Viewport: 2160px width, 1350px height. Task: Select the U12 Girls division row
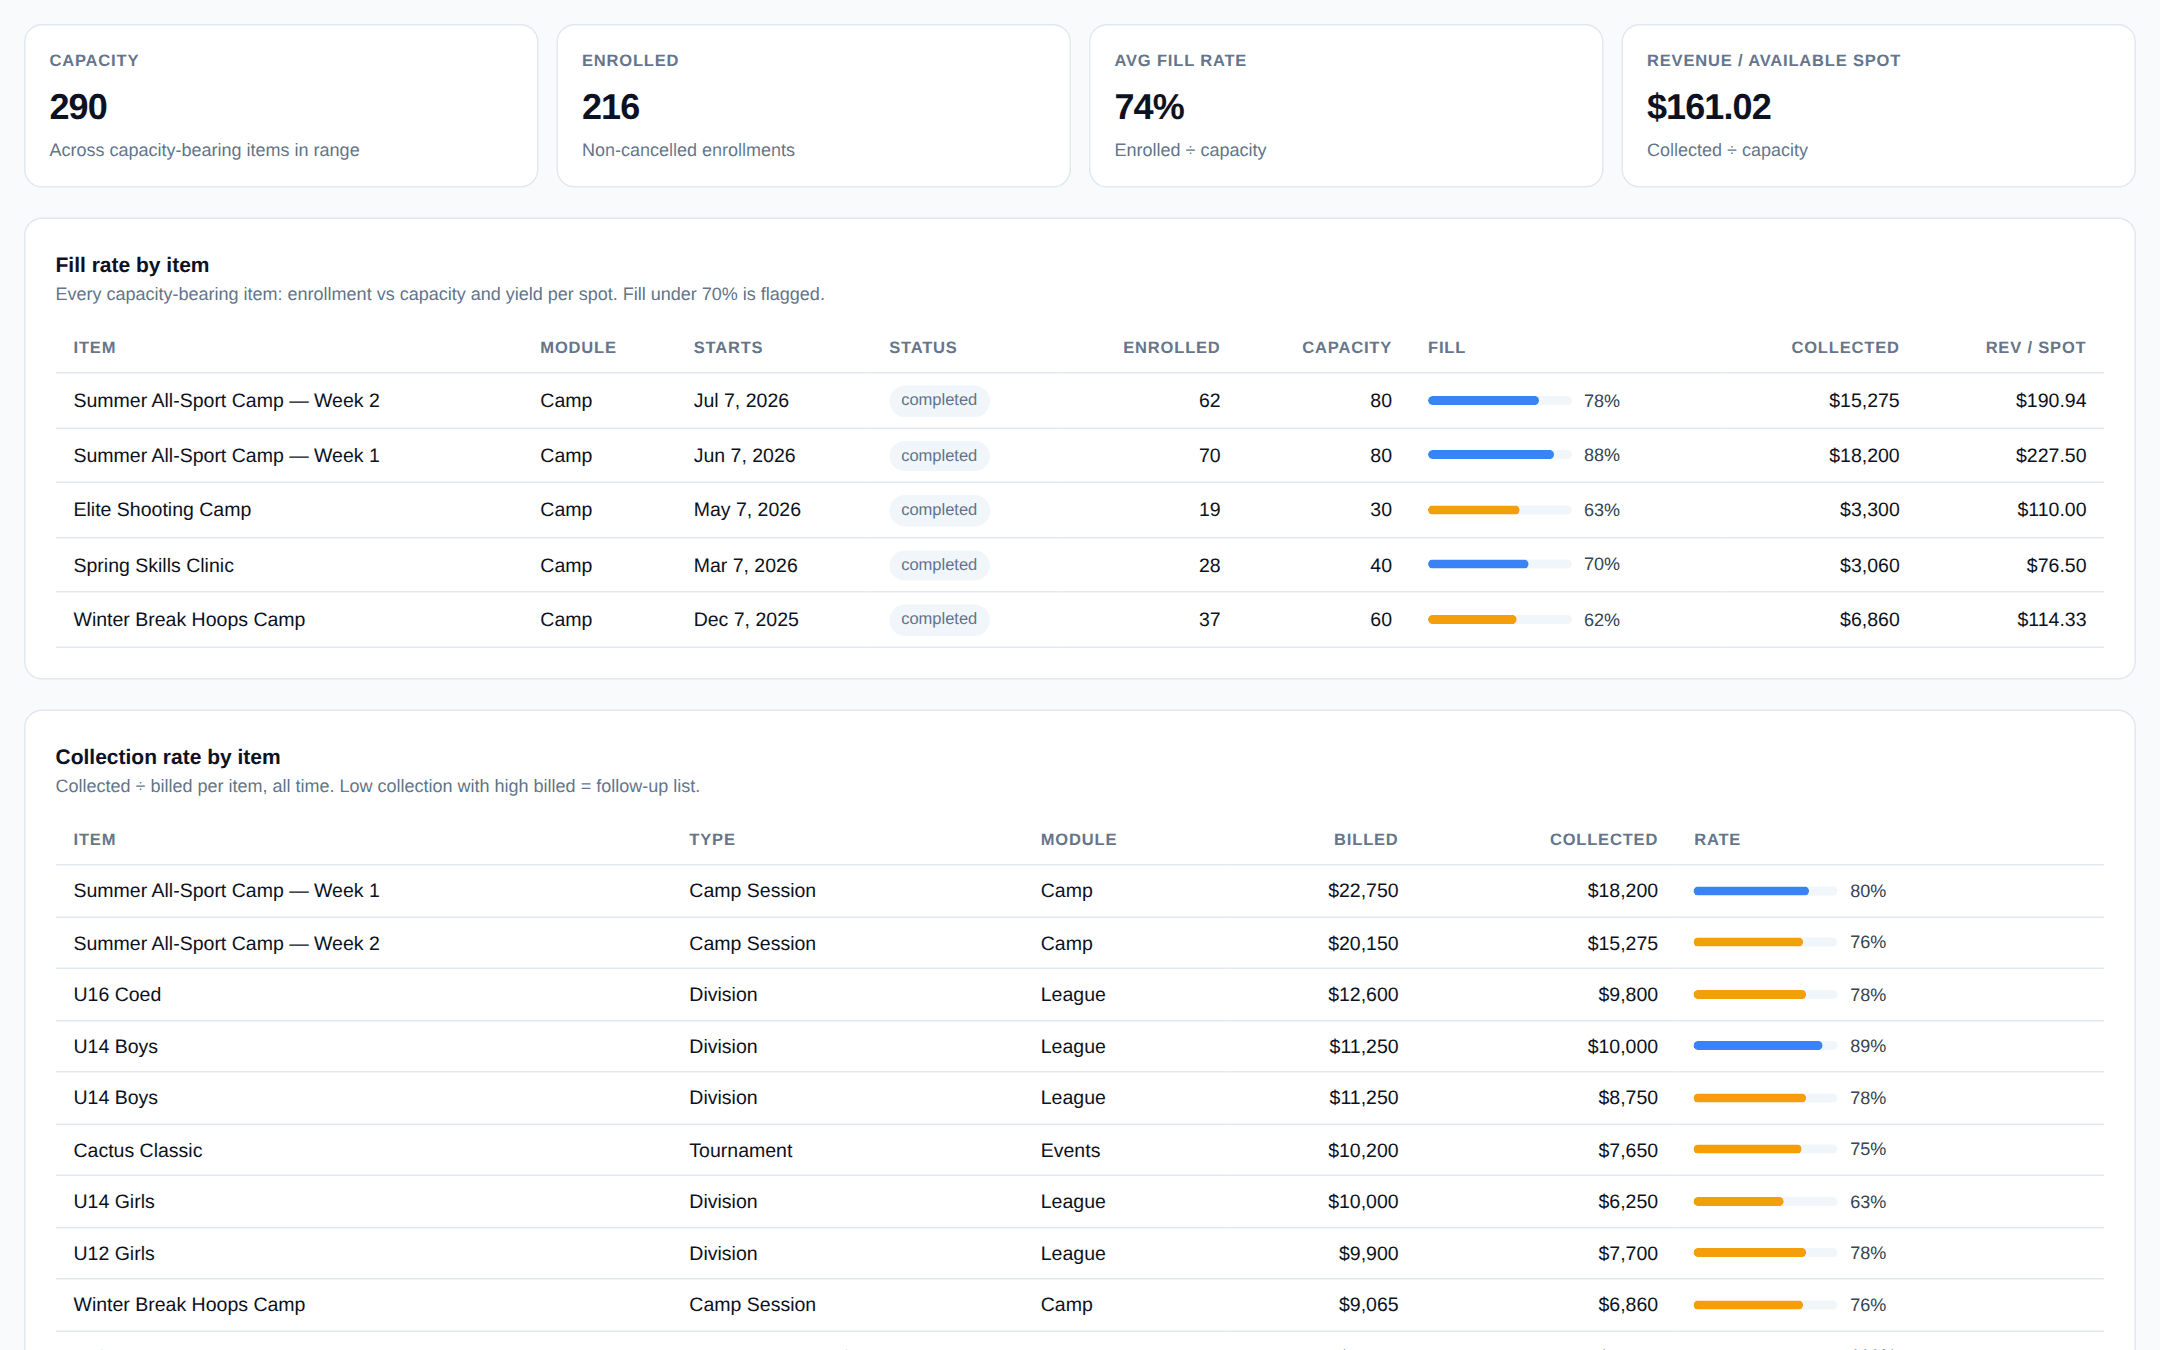coord(1079,1253)
